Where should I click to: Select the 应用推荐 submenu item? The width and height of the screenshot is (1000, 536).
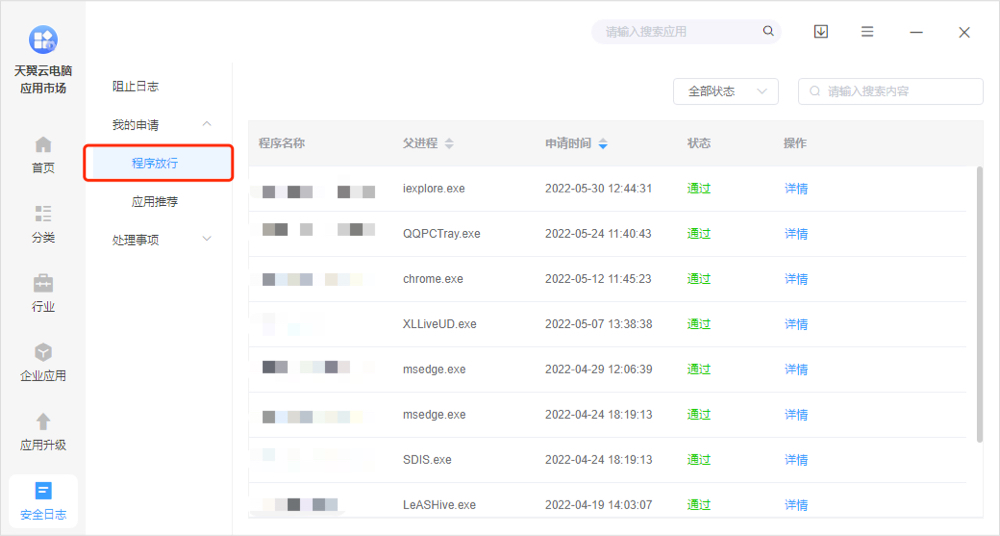coord(154,201)
